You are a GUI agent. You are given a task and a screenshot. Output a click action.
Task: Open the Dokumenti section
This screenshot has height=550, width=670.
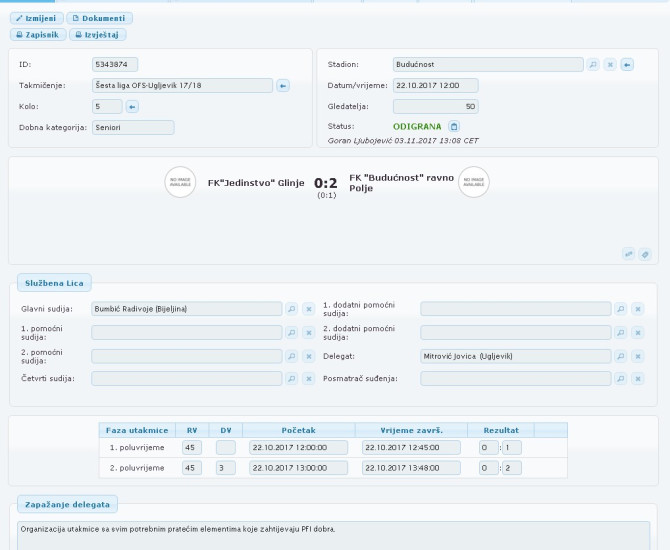point(99,18)
